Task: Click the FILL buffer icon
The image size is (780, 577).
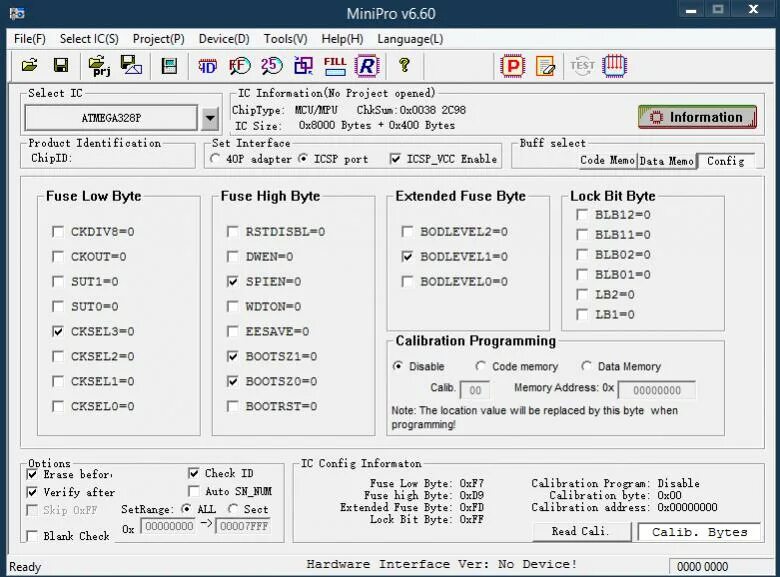Action: 335,66
